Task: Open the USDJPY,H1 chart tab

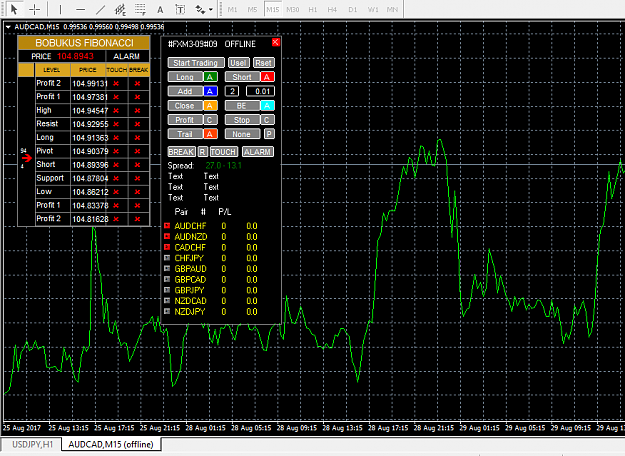Action: click(32, 444)
